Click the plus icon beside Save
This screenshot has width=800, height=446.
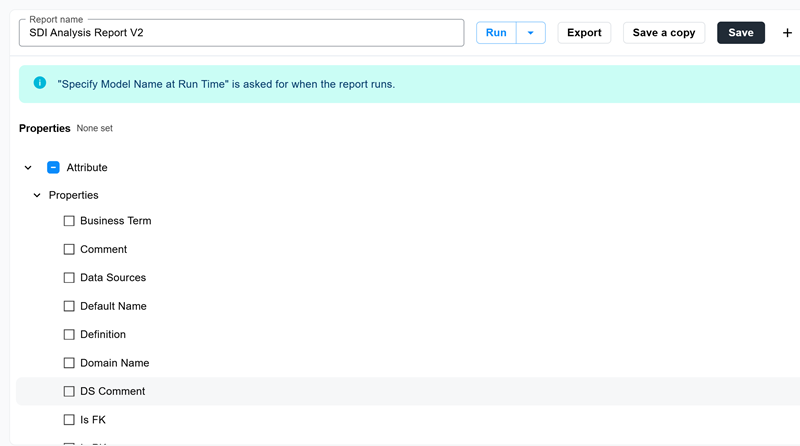[787, 33]
